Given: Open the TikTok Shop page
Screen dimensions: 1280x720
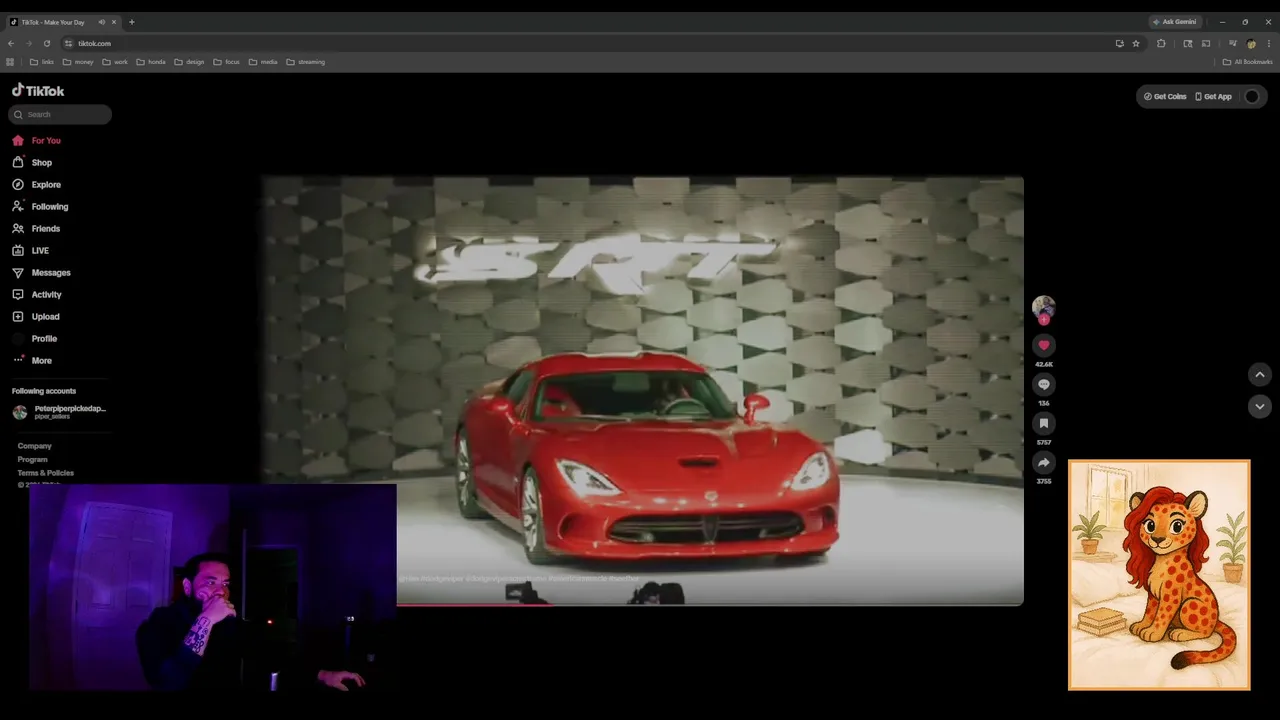Looking at the screenshot, I should click(32, 163).
